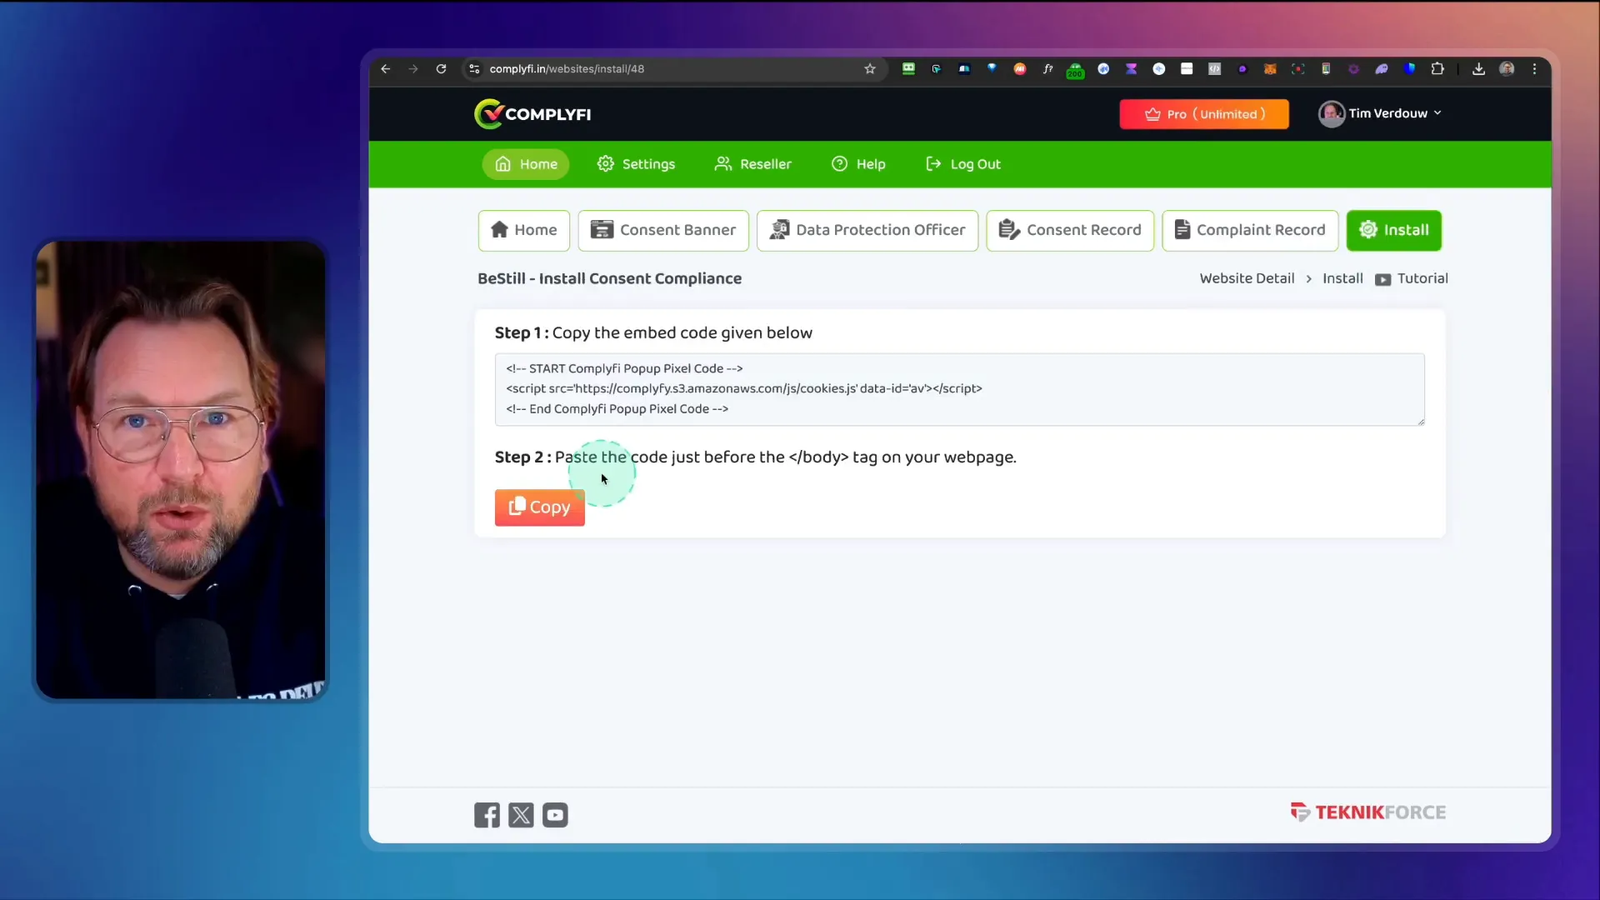The width and height of the screenshot is (1600, 900).
Task: Expand the Tim Verdouw account dropdown
Action: 1437,113
